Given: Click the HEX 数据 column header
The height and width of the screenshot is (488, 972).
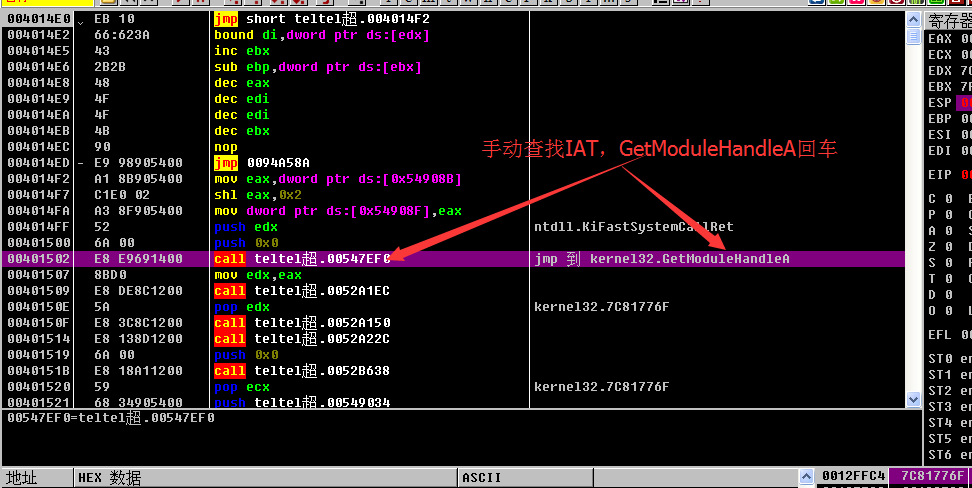Looking at the screenshot, I should click(x=110, y=478).
